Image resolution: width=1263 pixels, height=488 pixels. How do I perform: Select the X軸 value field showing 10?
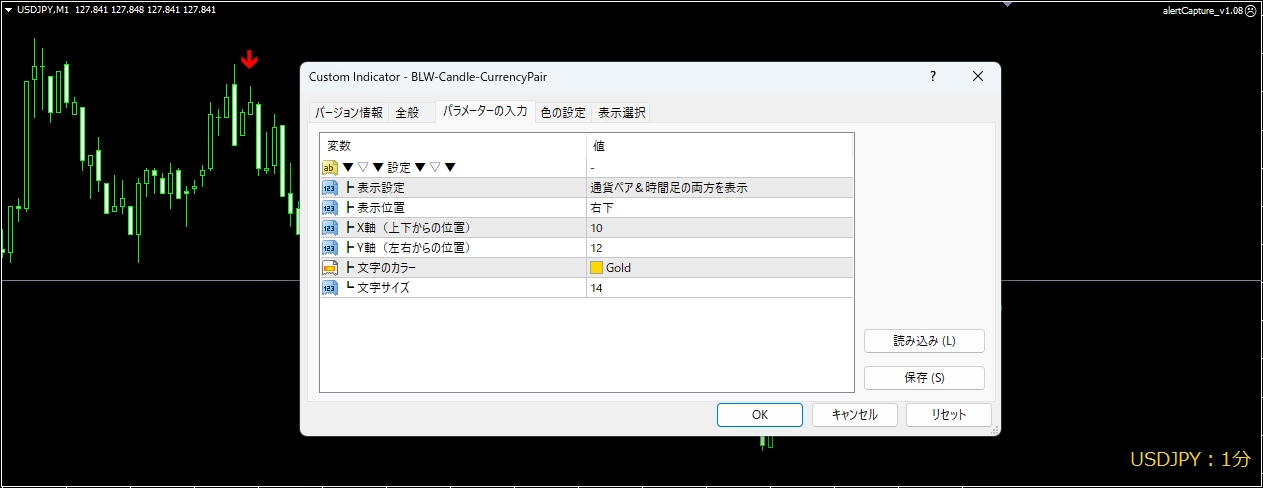(719, 228)
